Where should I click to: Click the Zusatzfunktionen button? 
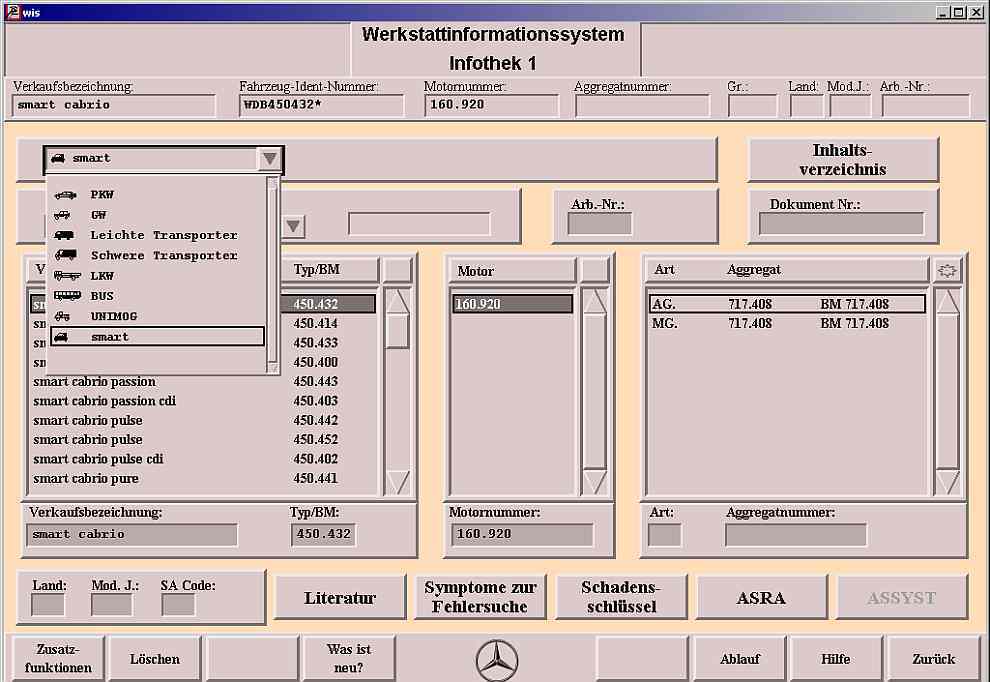click(58, 659)
